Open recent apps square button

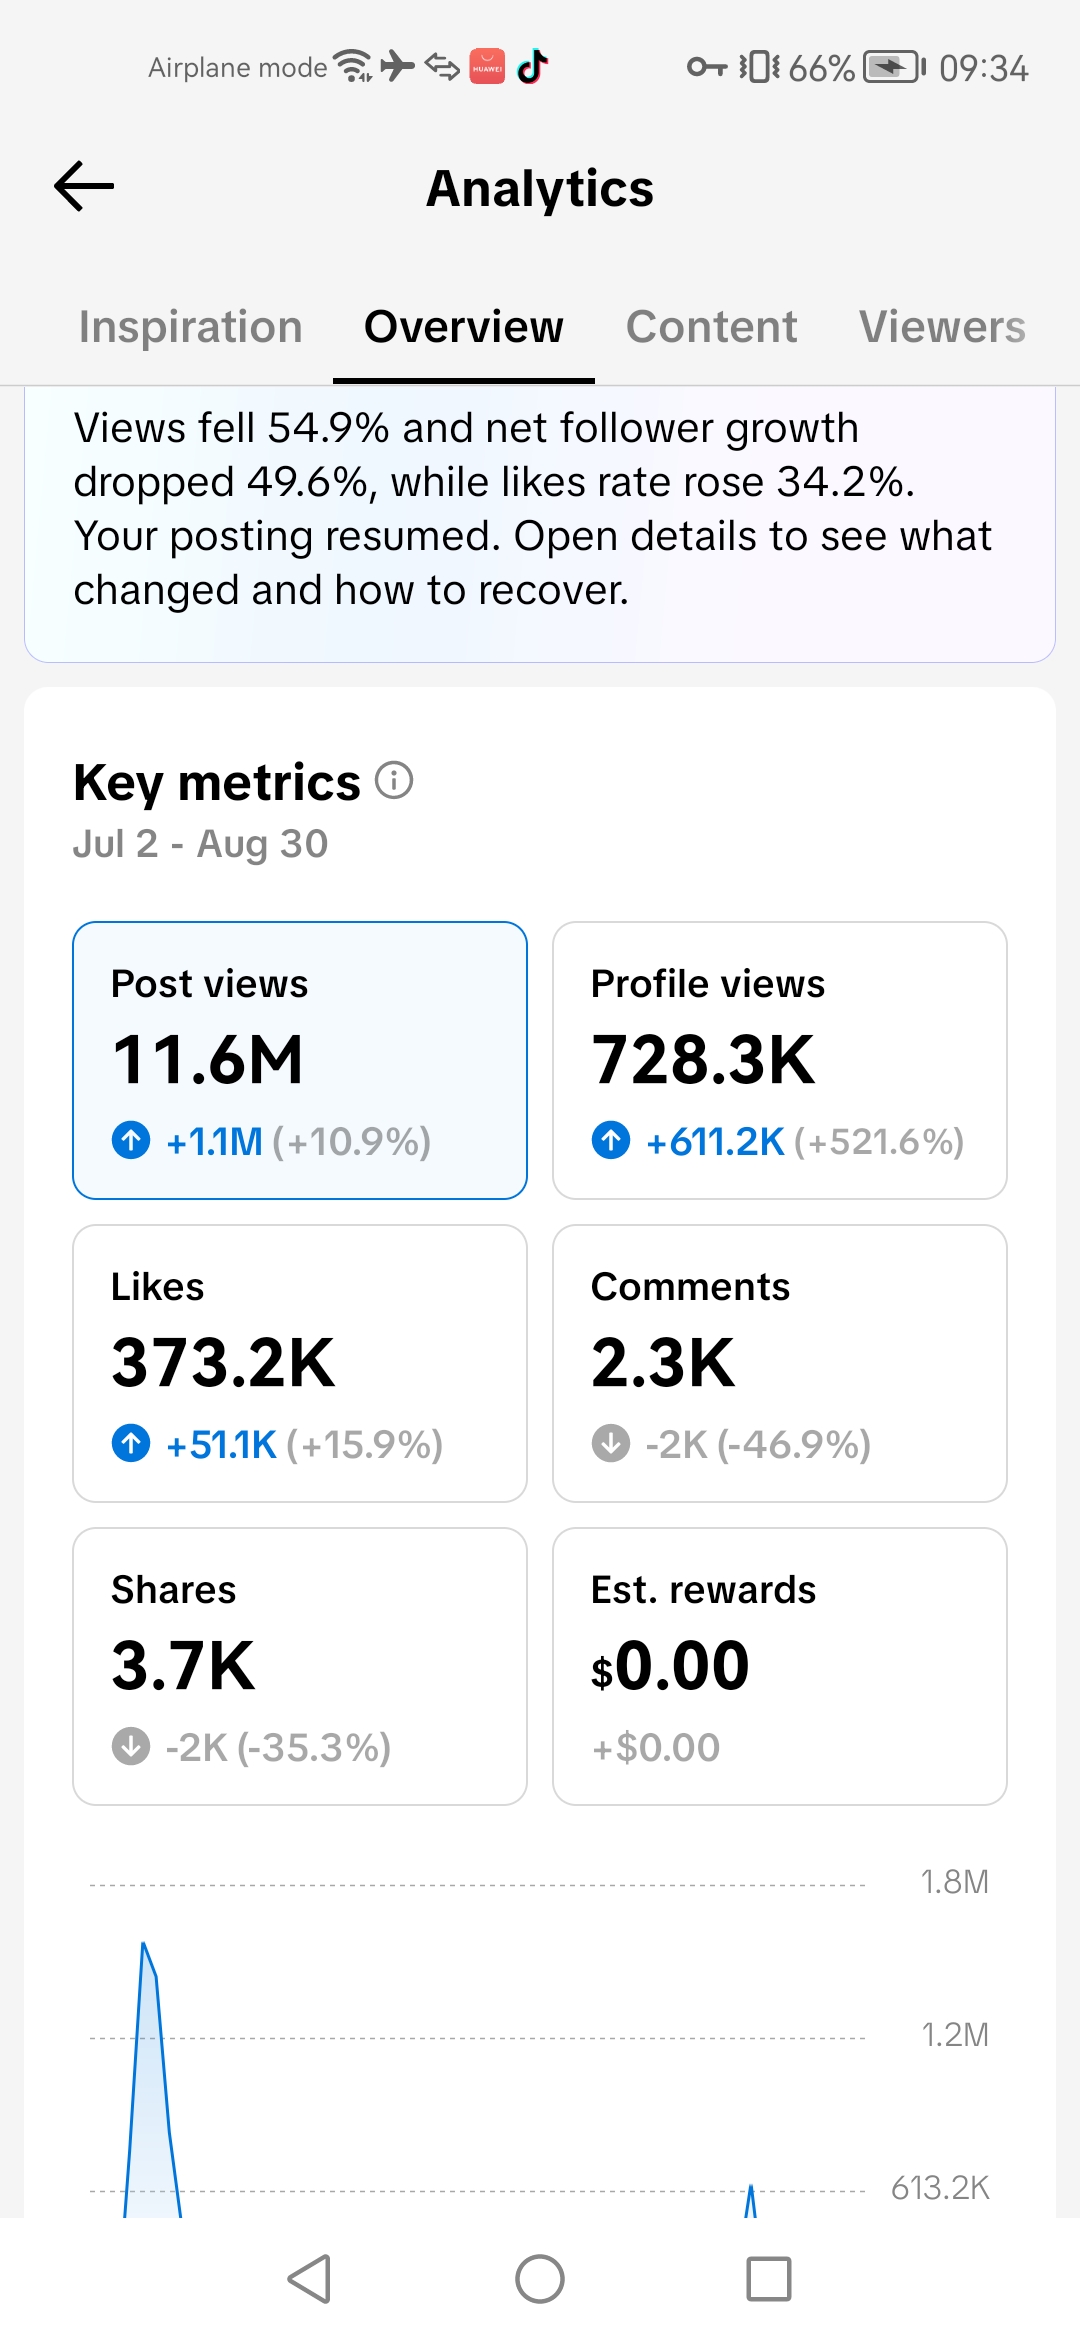pos(769,2279)
